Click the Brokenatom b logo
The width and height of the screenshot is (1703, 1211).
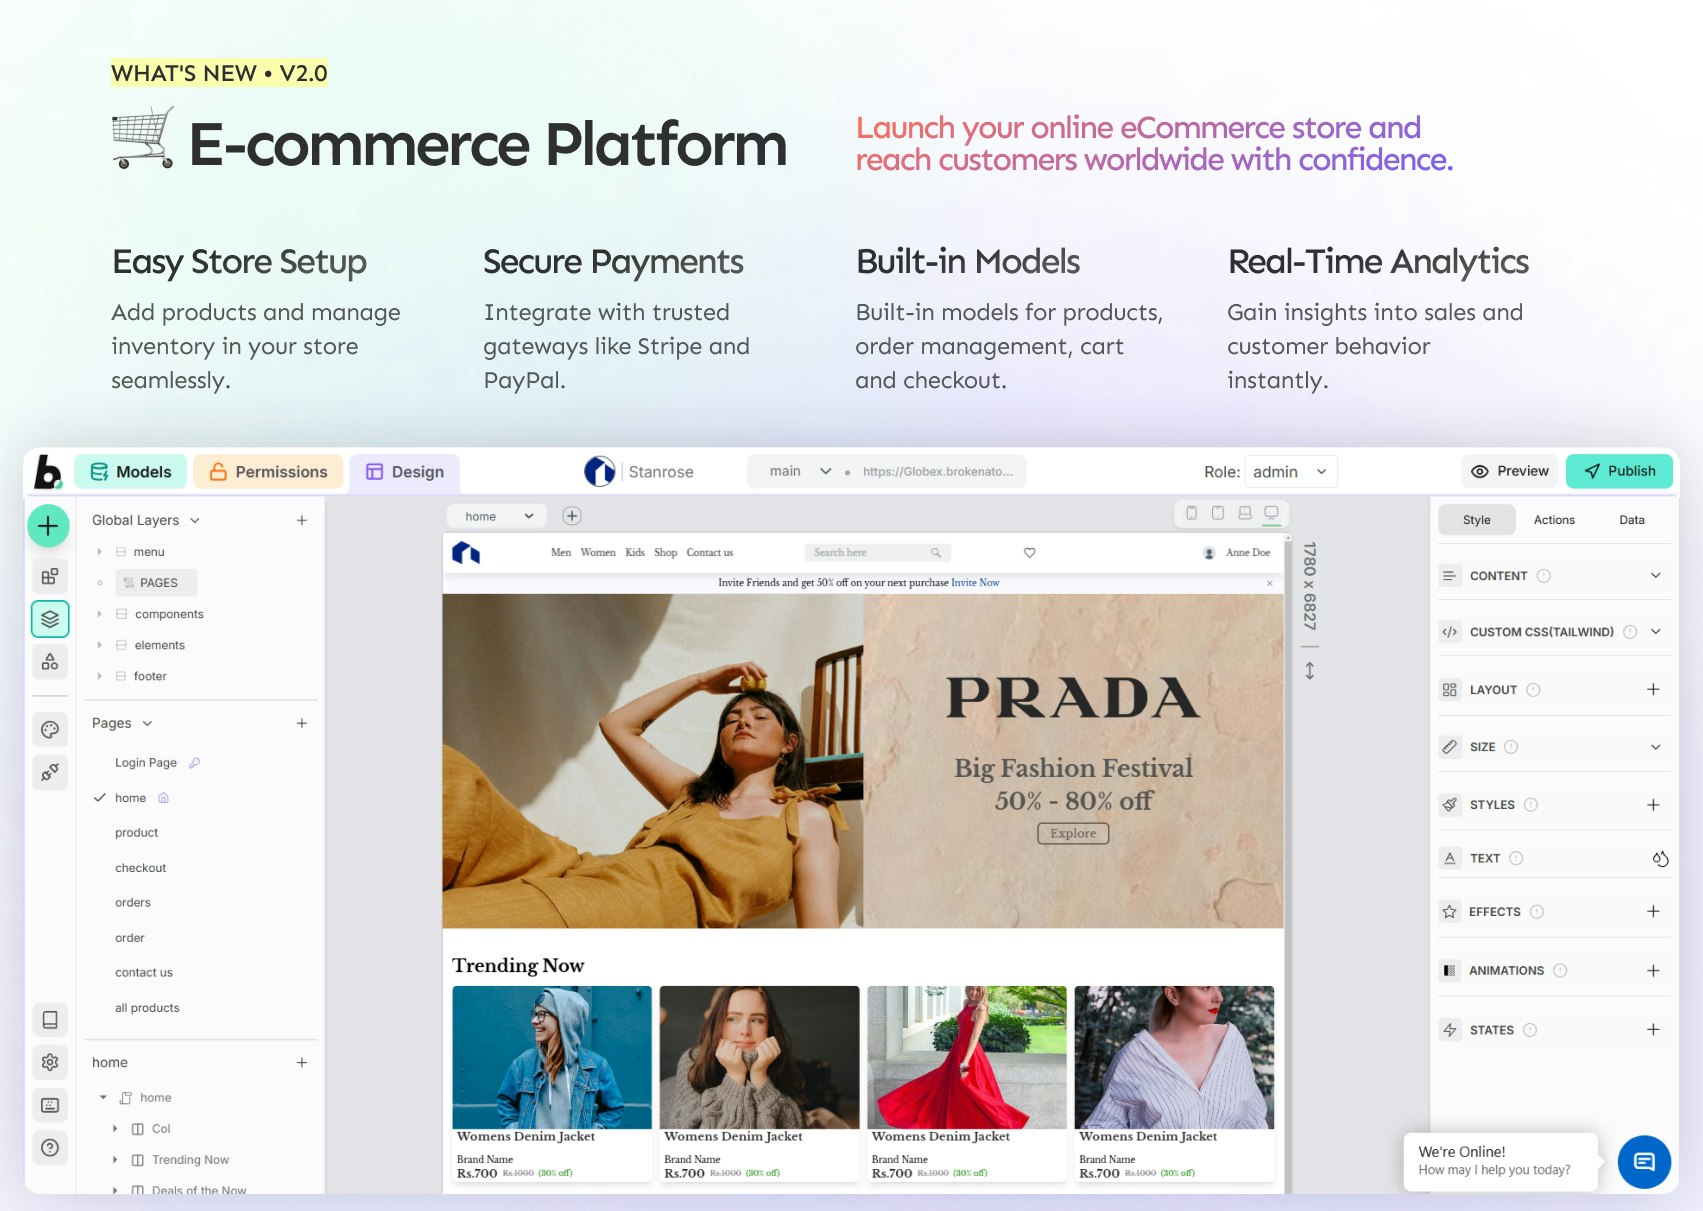47,472
